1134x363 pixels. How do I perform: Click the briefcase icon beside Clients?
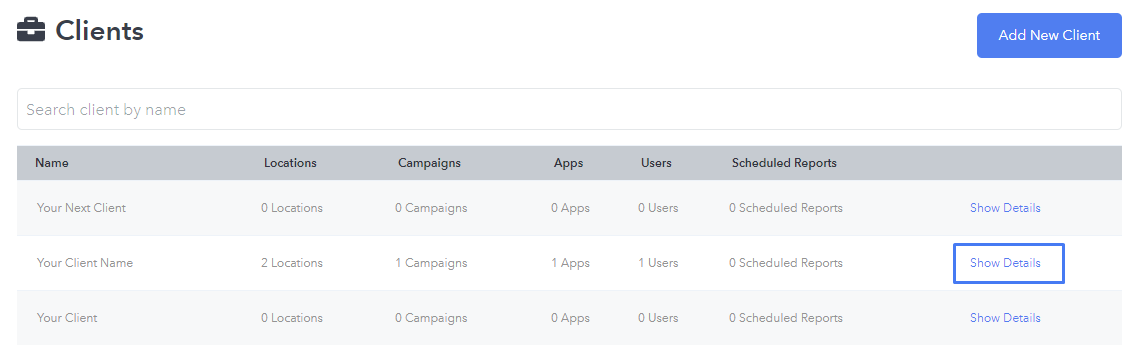click(31, 31)
